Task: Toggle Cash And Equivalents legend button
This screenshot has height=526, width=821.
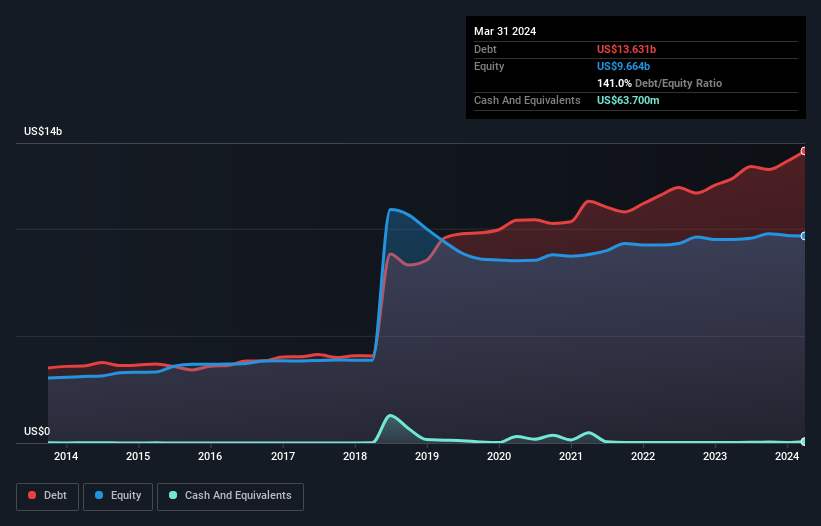Action: [x=230, y=496]
